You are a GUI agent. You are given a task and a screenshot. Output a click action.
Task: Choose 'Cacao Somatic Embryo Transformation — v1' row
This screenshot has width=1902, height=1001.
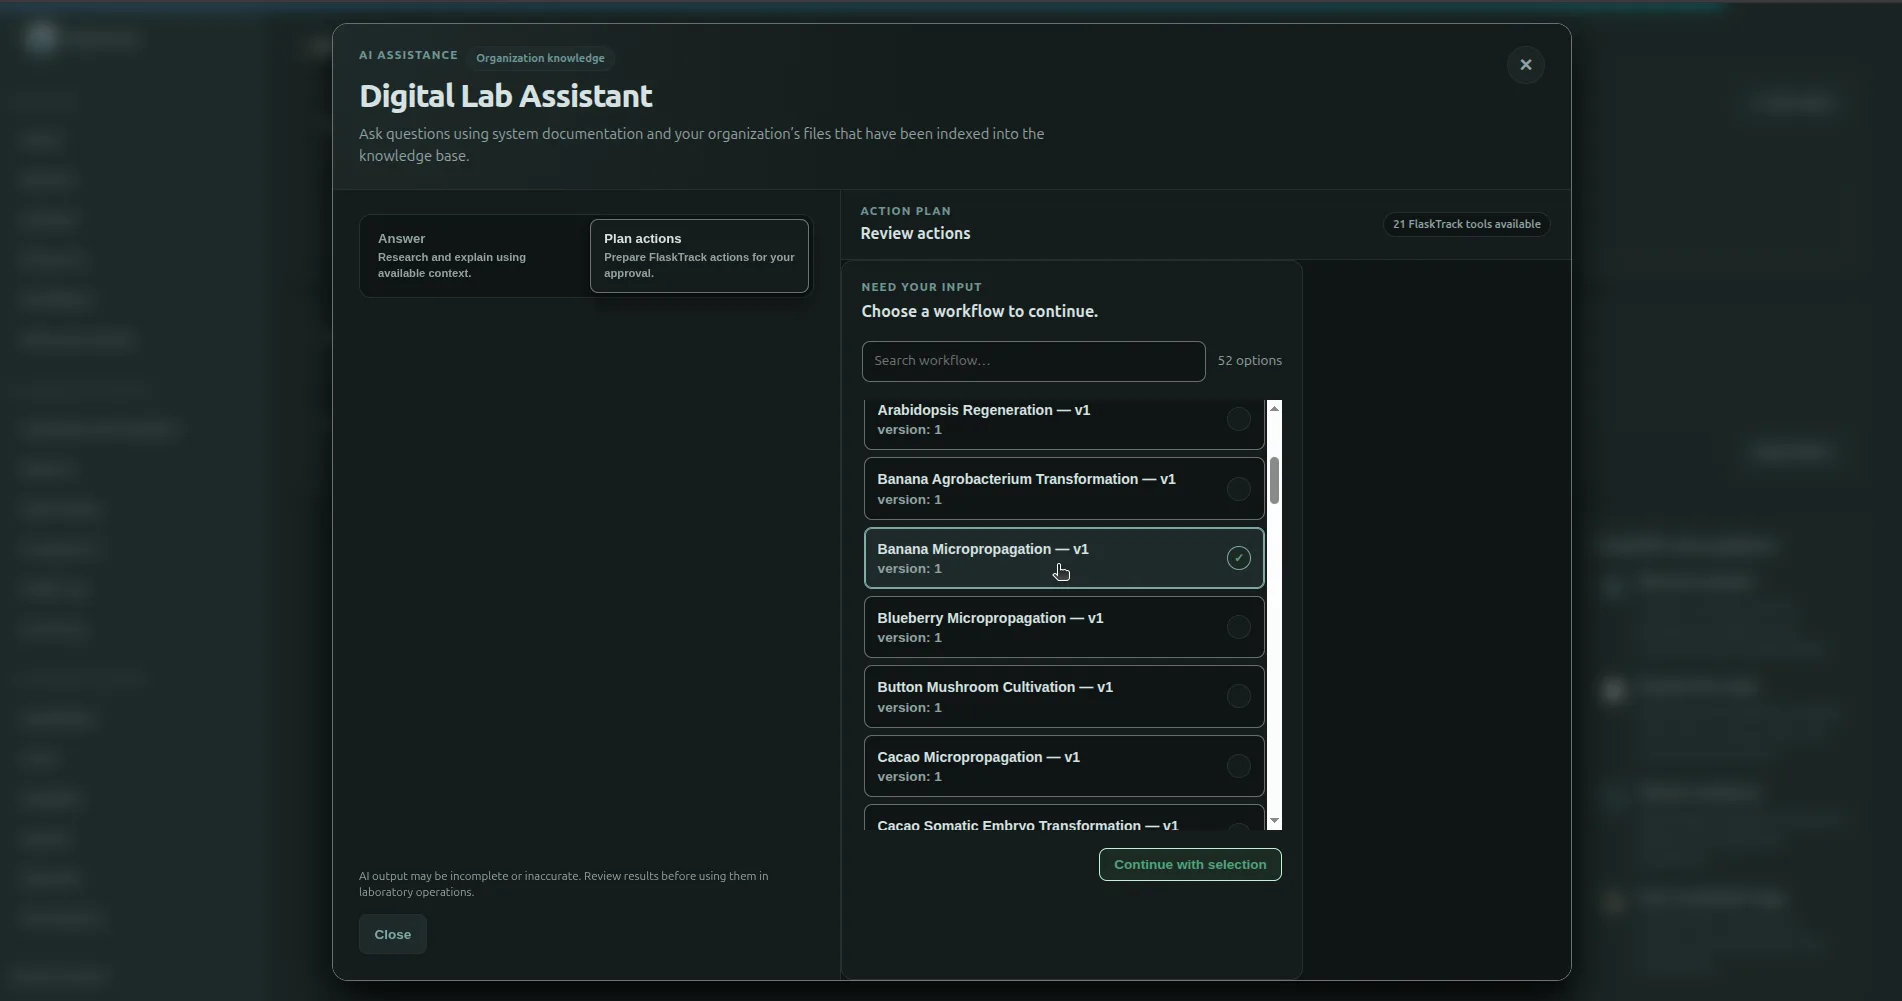pos(1064,818)
